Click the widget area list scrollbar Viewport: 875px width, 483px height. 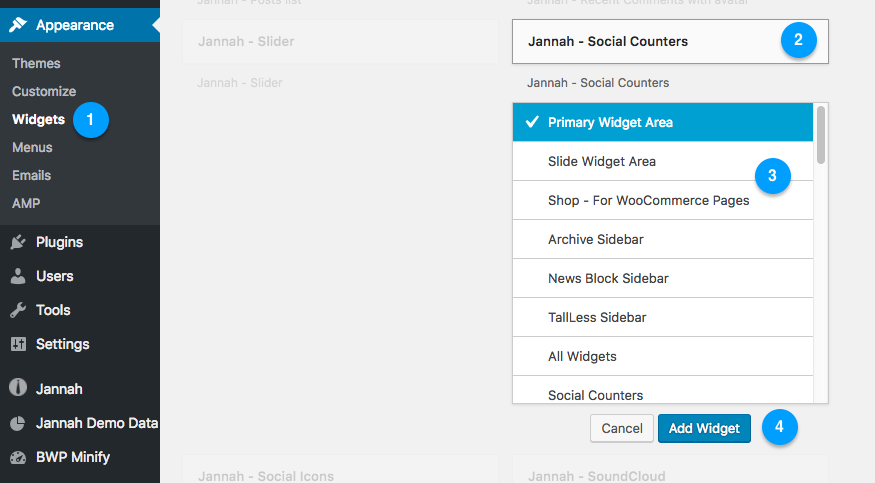coord(821,135)
